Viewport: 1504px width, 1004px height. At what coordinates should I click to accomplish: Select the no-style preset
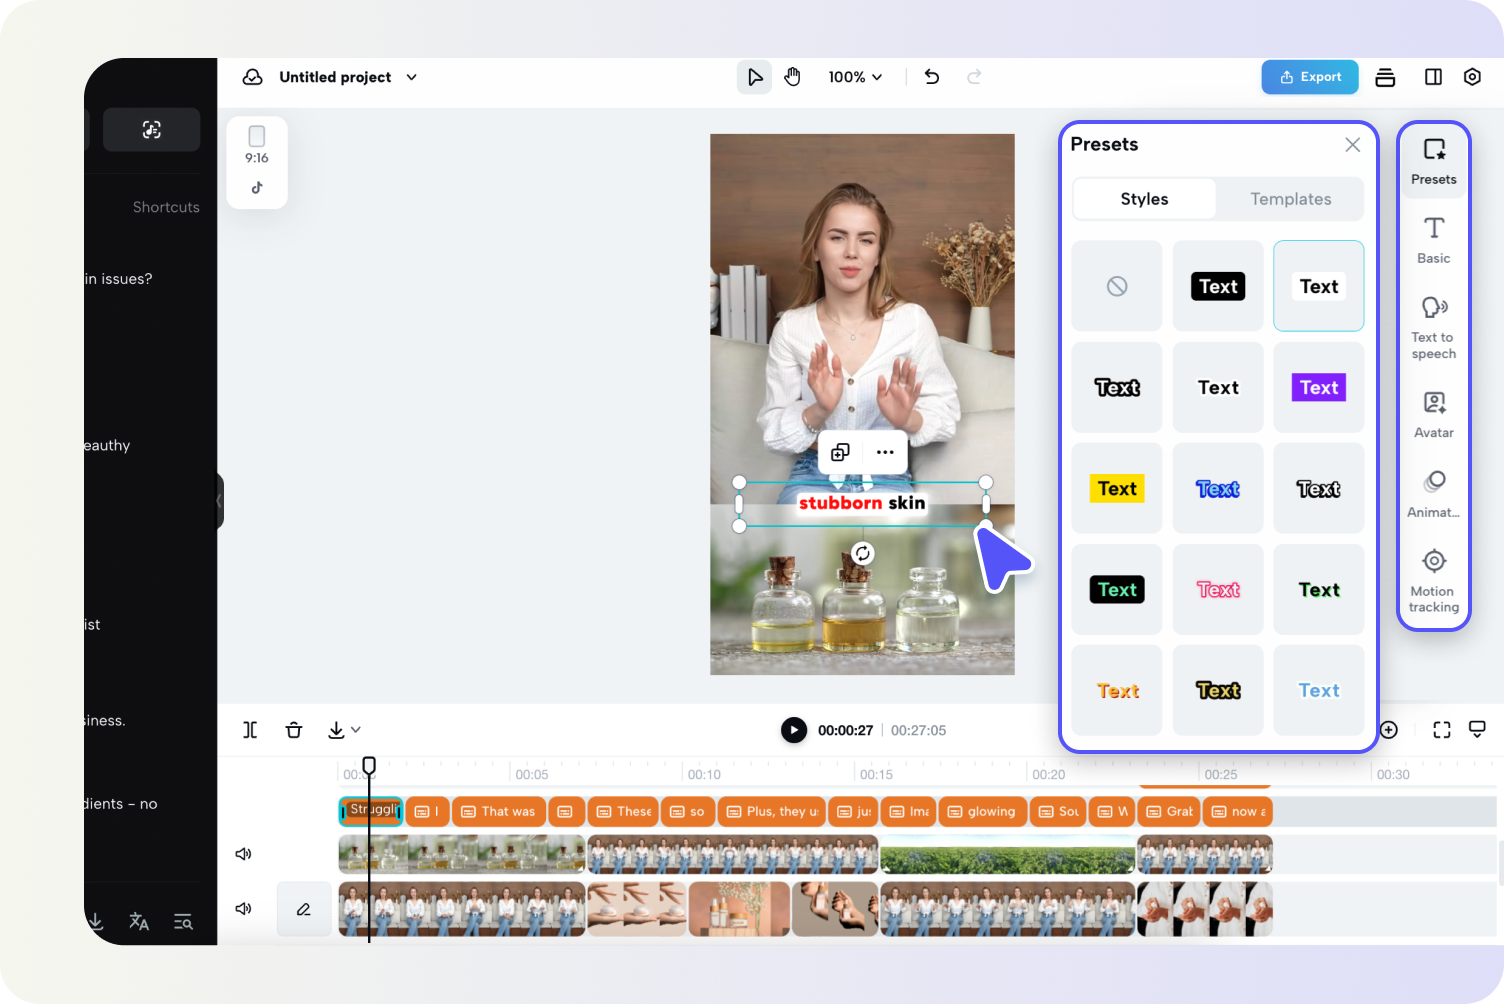(1117, 286)
